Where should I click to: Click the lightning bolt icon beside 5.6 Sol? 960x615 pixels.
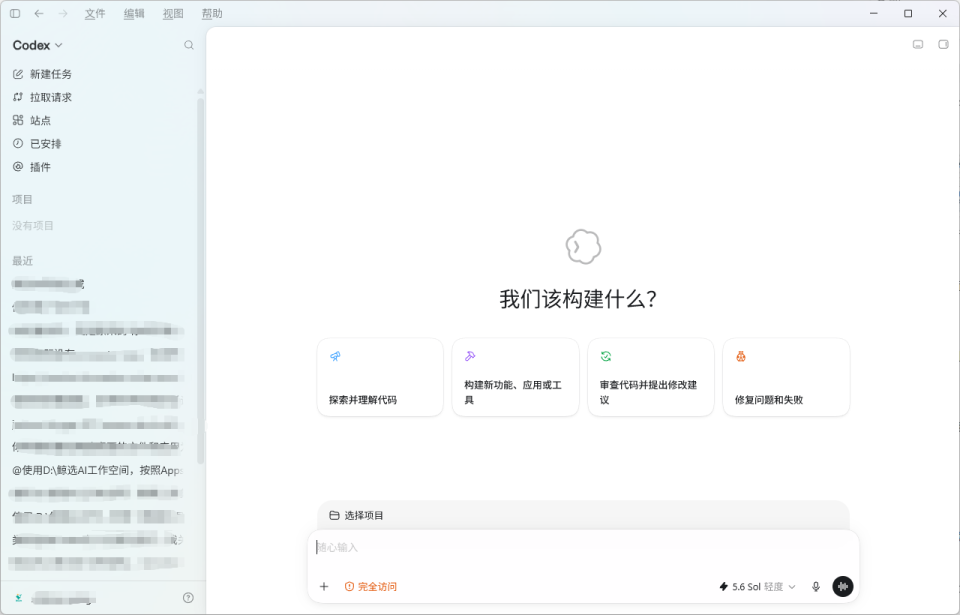coord(724,587)
